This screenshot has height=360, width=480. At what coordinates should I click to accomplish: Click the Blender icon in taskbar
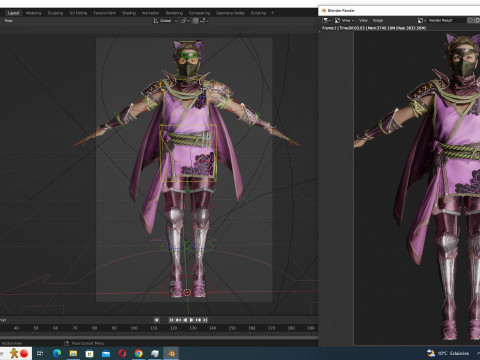pos(171,353)
